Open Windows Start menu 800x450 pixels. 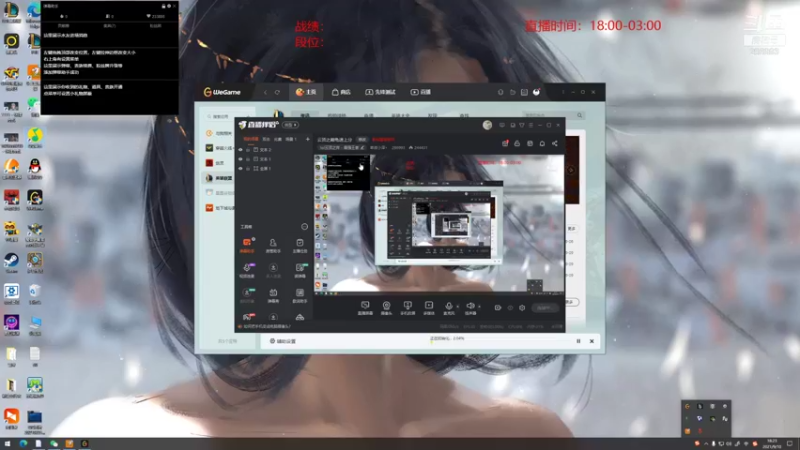(x=7, y=444)
